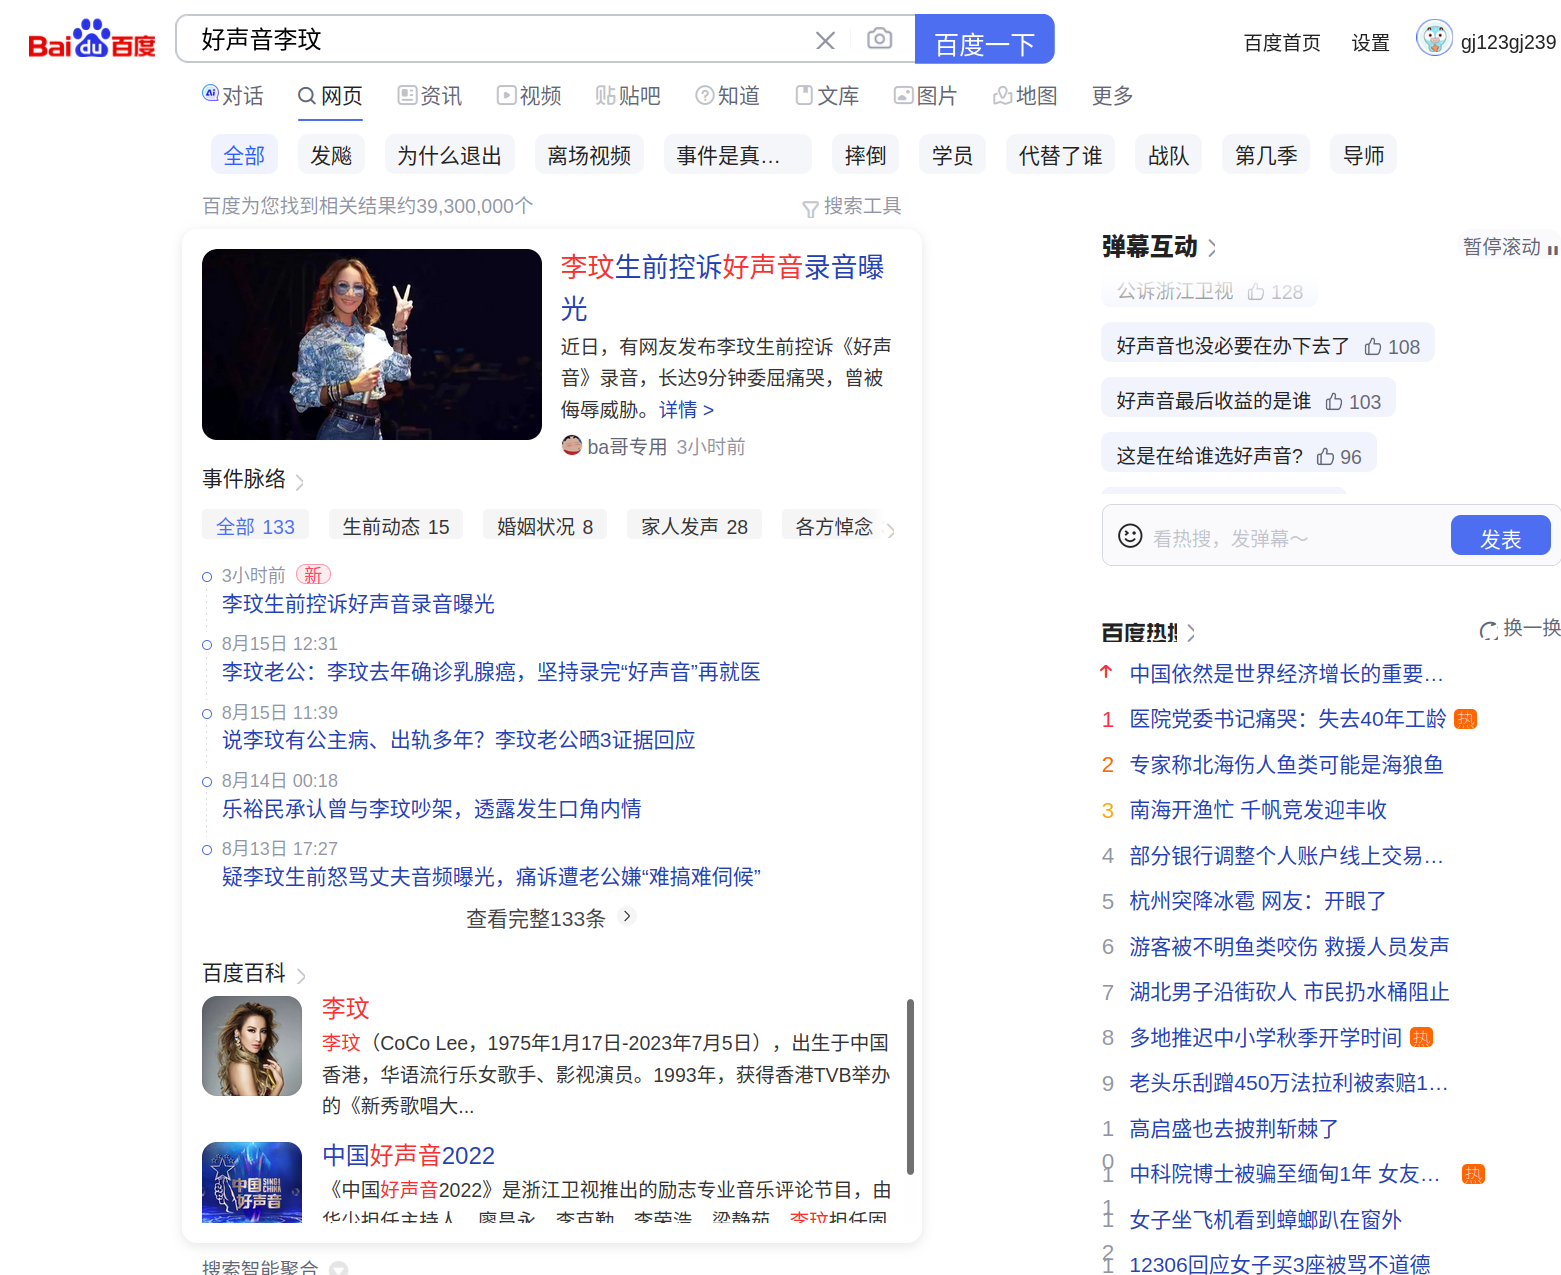Click the Baidu logo

pos(92,39)
